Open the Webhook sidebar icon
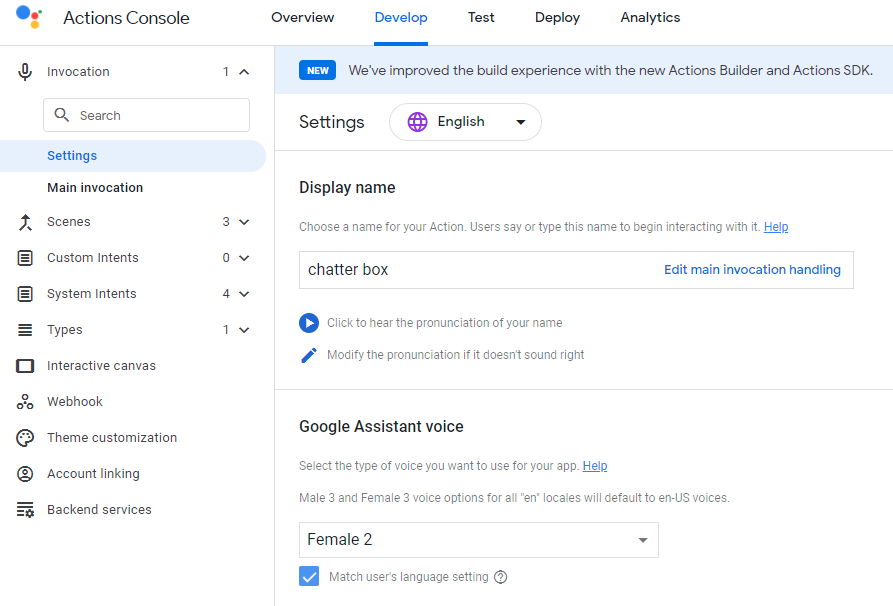893x606 pixels. pos(23,401)
